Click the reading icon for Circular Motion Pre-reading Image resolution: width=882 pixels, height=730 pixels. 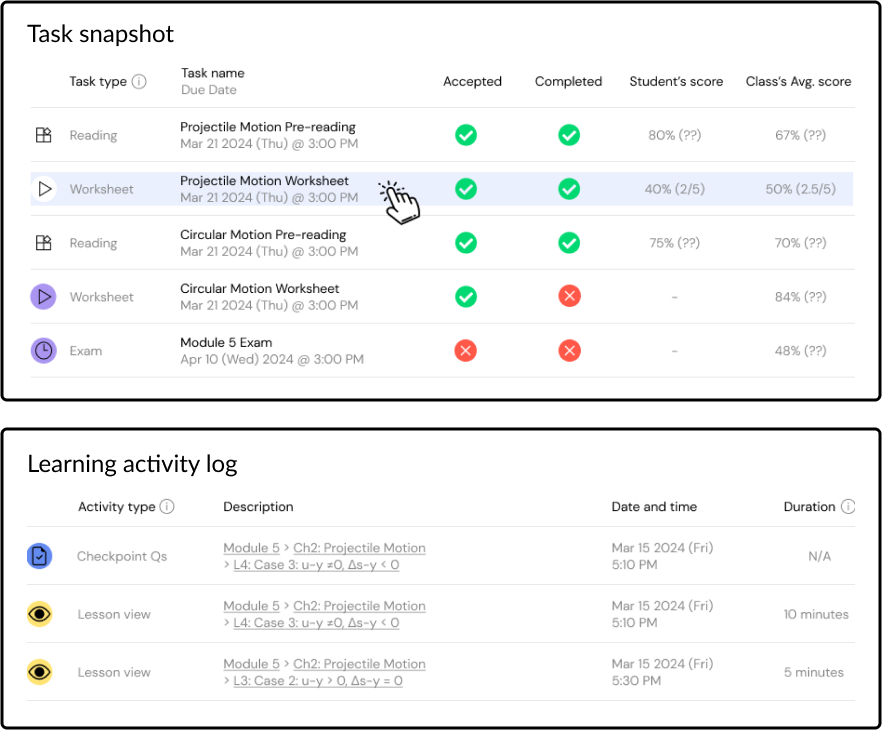point(43,243)
